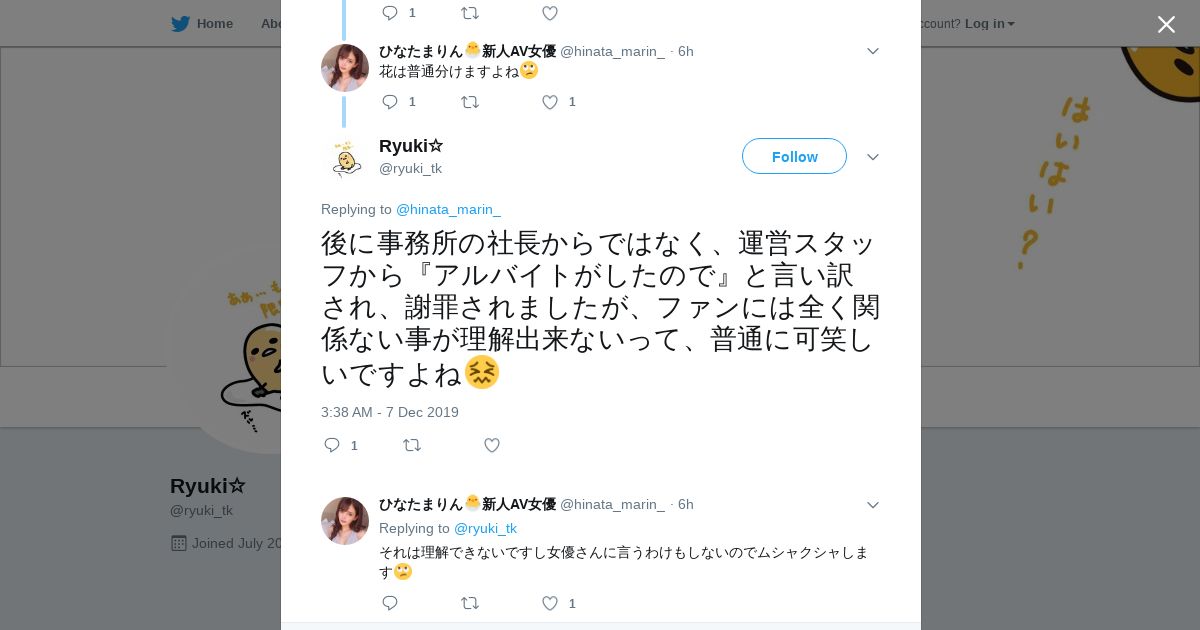Like the flower tweet by hinata_marin_
The height and width of the screenshot is (630, 1200).
point(550,102)
